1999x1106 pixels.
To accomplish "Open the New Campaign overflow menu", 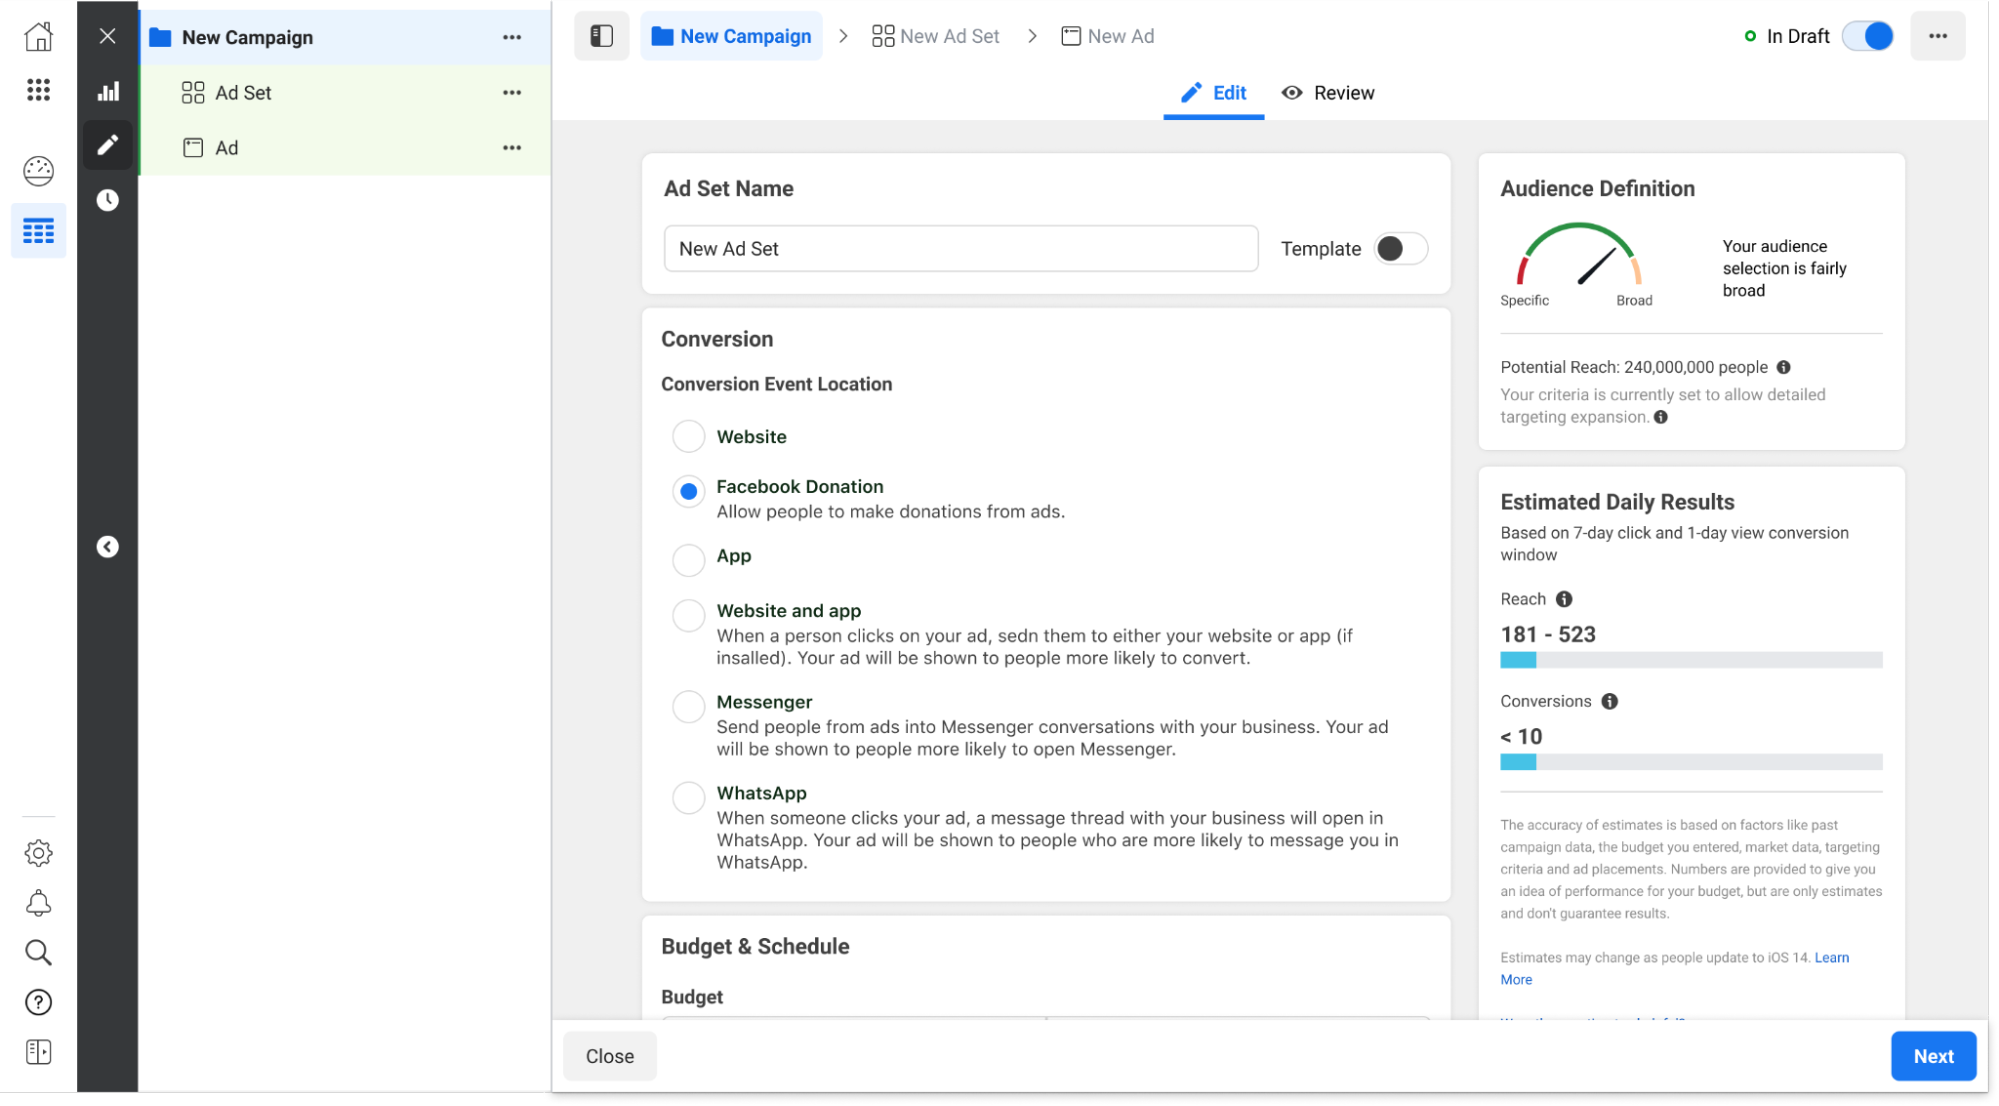I will 512,37.
